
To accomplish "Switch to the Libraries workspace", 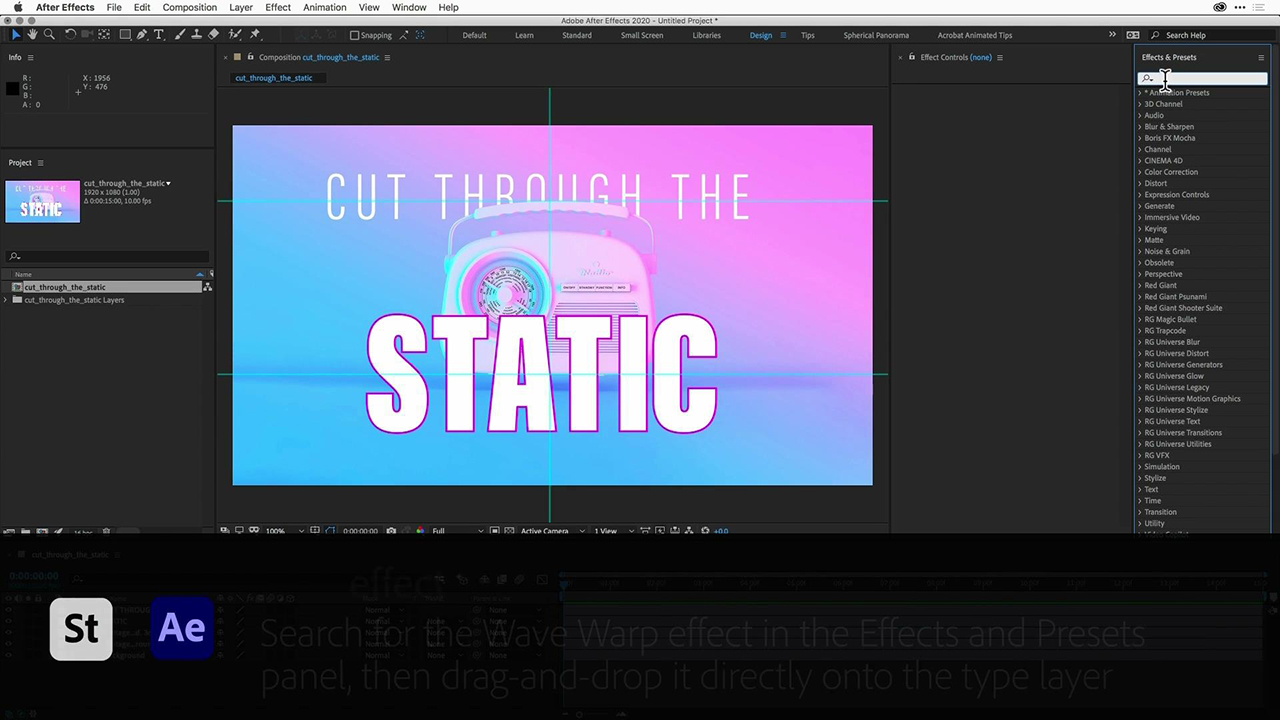I will (706, 35).
